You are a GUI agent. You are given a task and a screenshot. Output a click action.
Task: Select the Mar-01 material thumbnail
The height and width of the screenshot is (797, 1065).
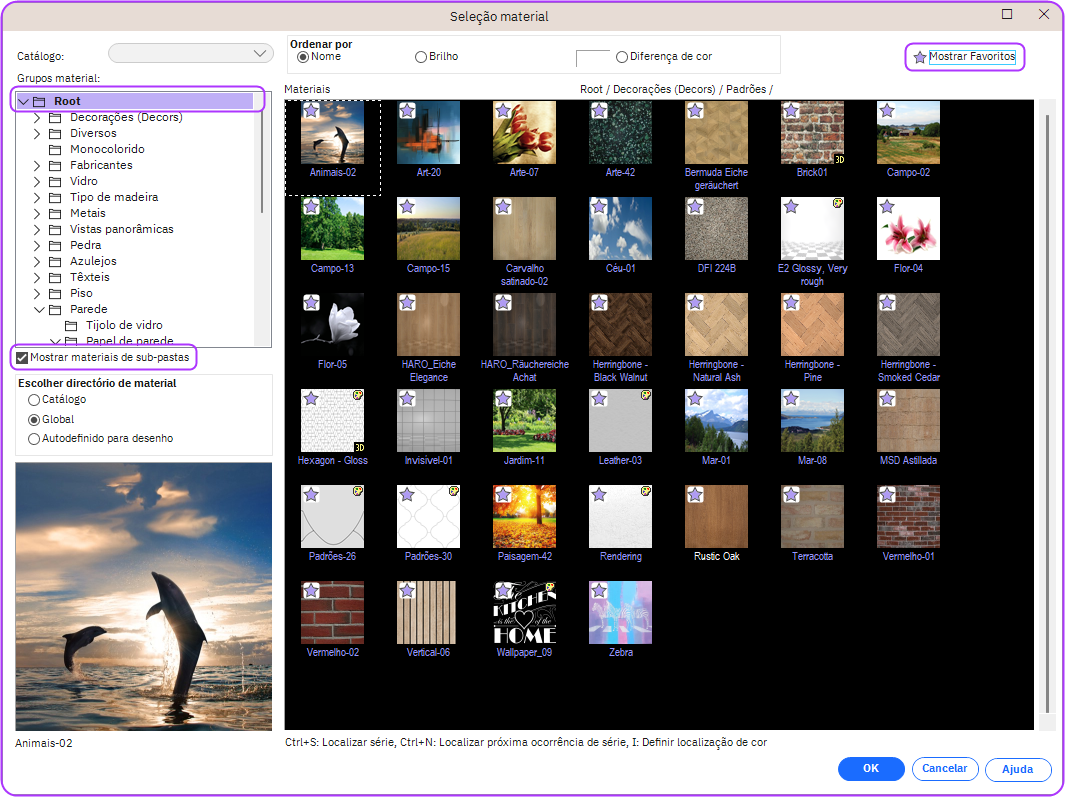click(716, 421)
